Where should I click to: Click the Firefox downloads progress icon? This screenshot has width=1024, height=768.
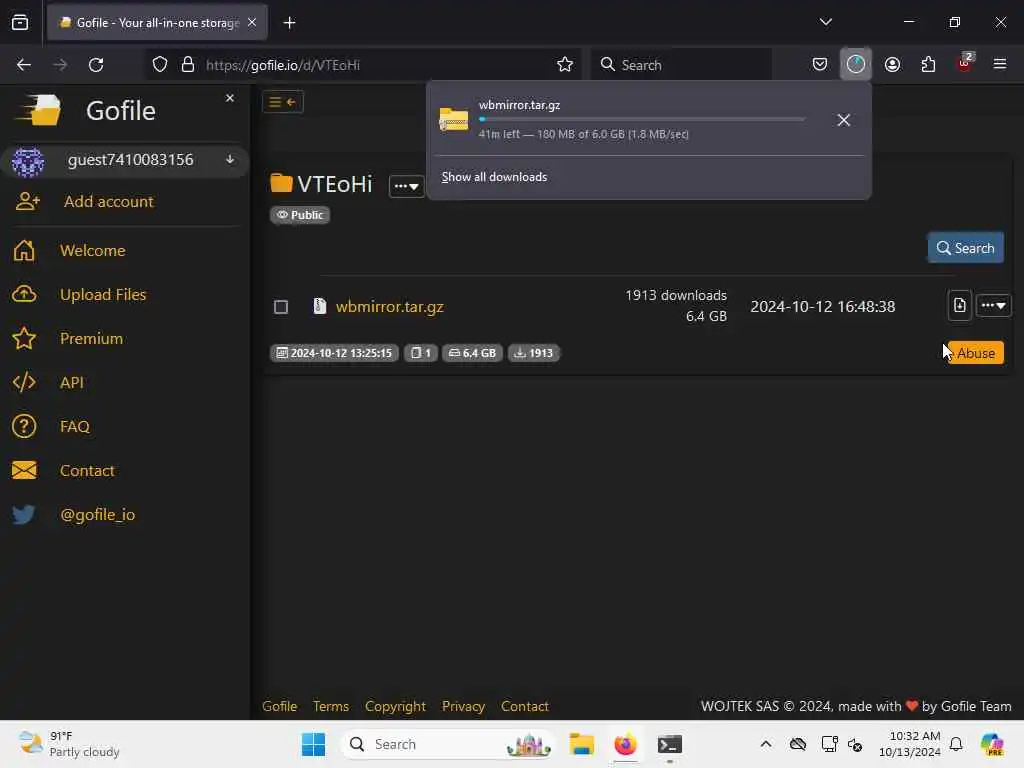coord(856,64)
